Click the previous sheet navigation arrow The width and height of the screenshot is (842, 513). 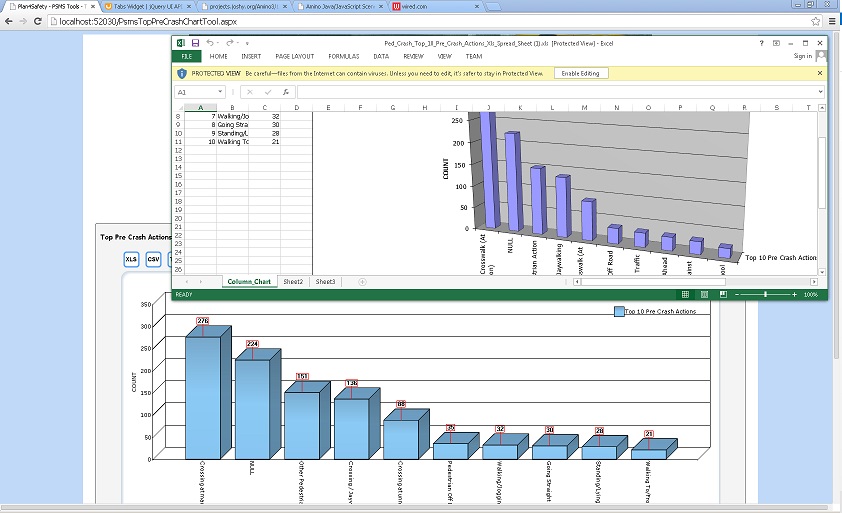point(187,281)
